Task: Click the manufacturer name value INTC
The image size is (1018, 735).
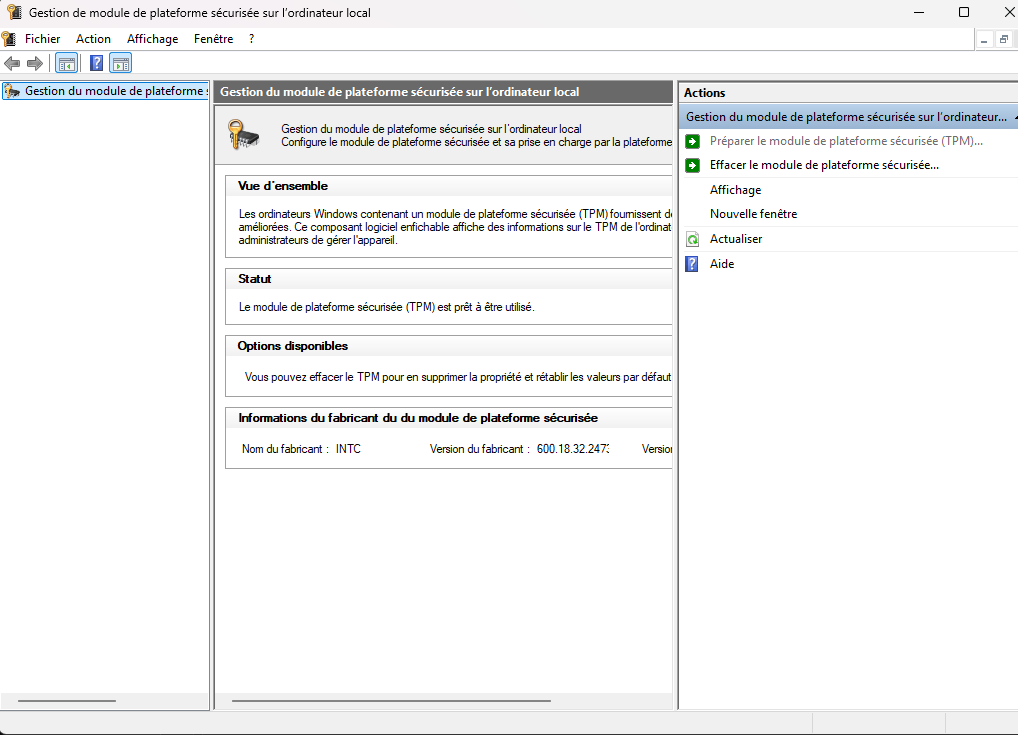Action: (x=348, y=449)
